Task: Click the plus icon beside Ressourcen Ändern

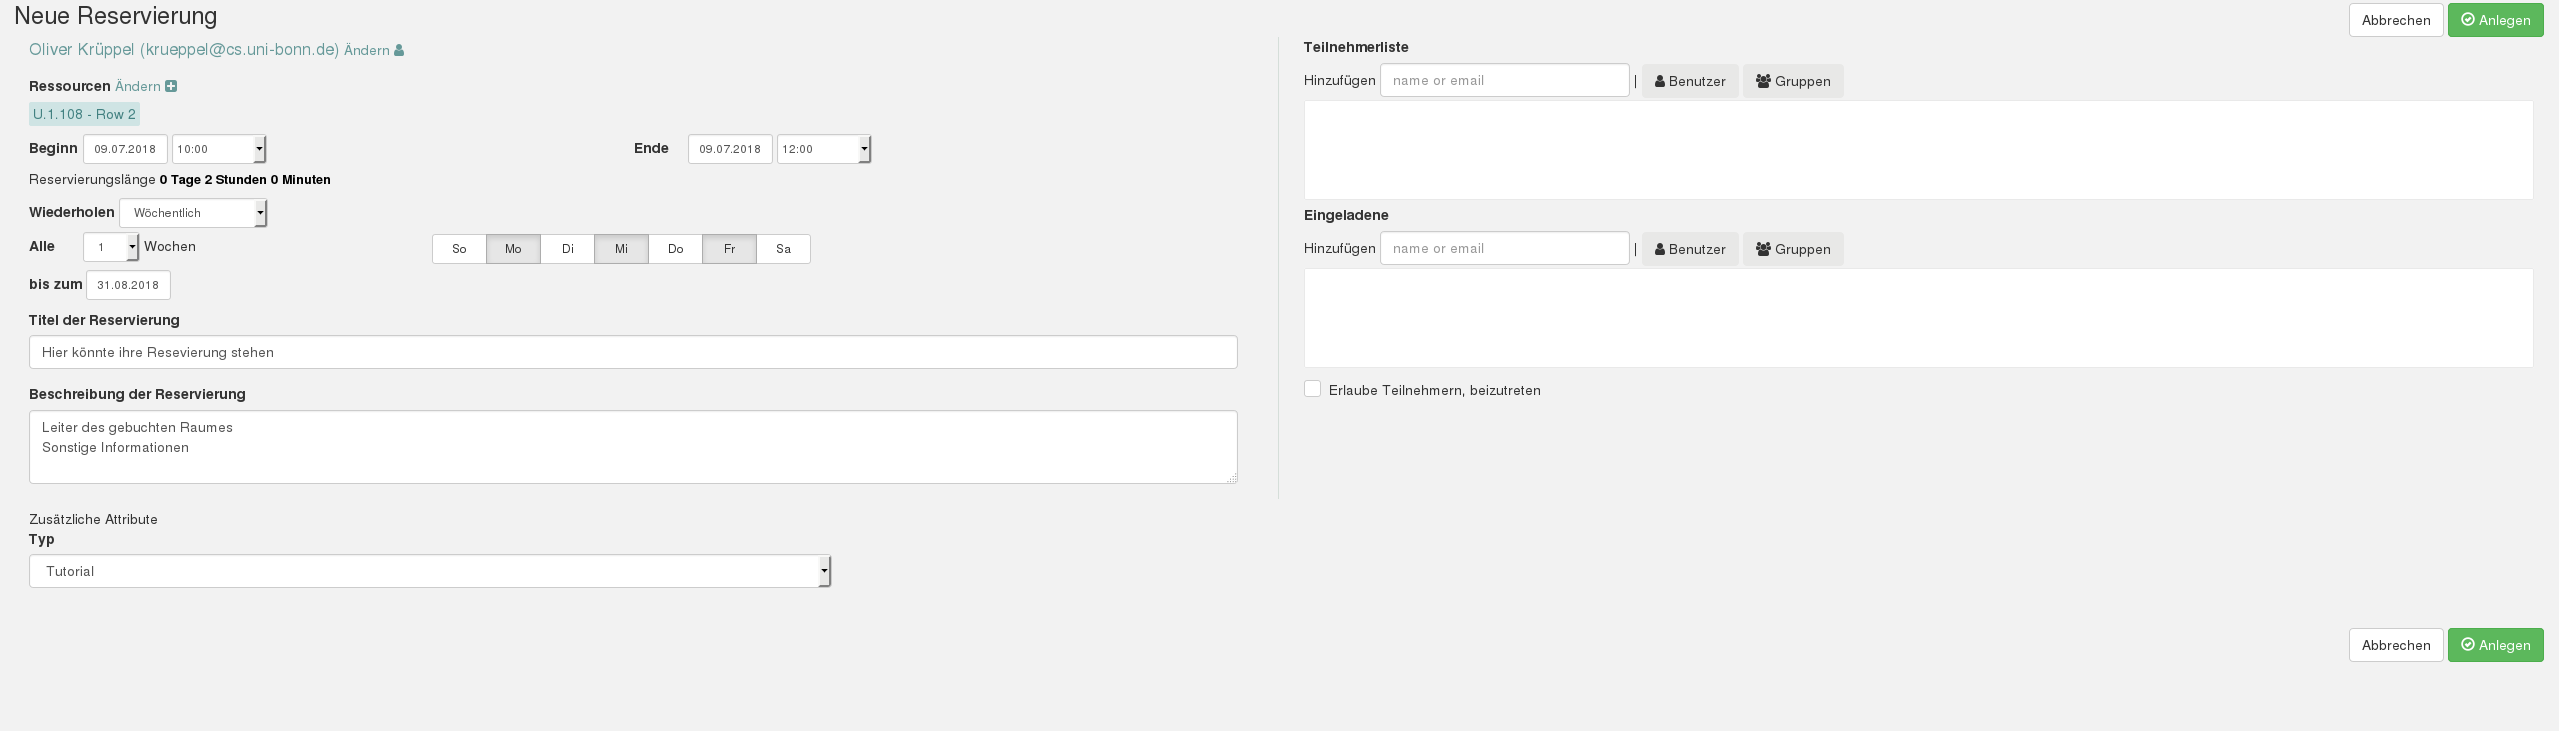Action: tap(171, 86)
